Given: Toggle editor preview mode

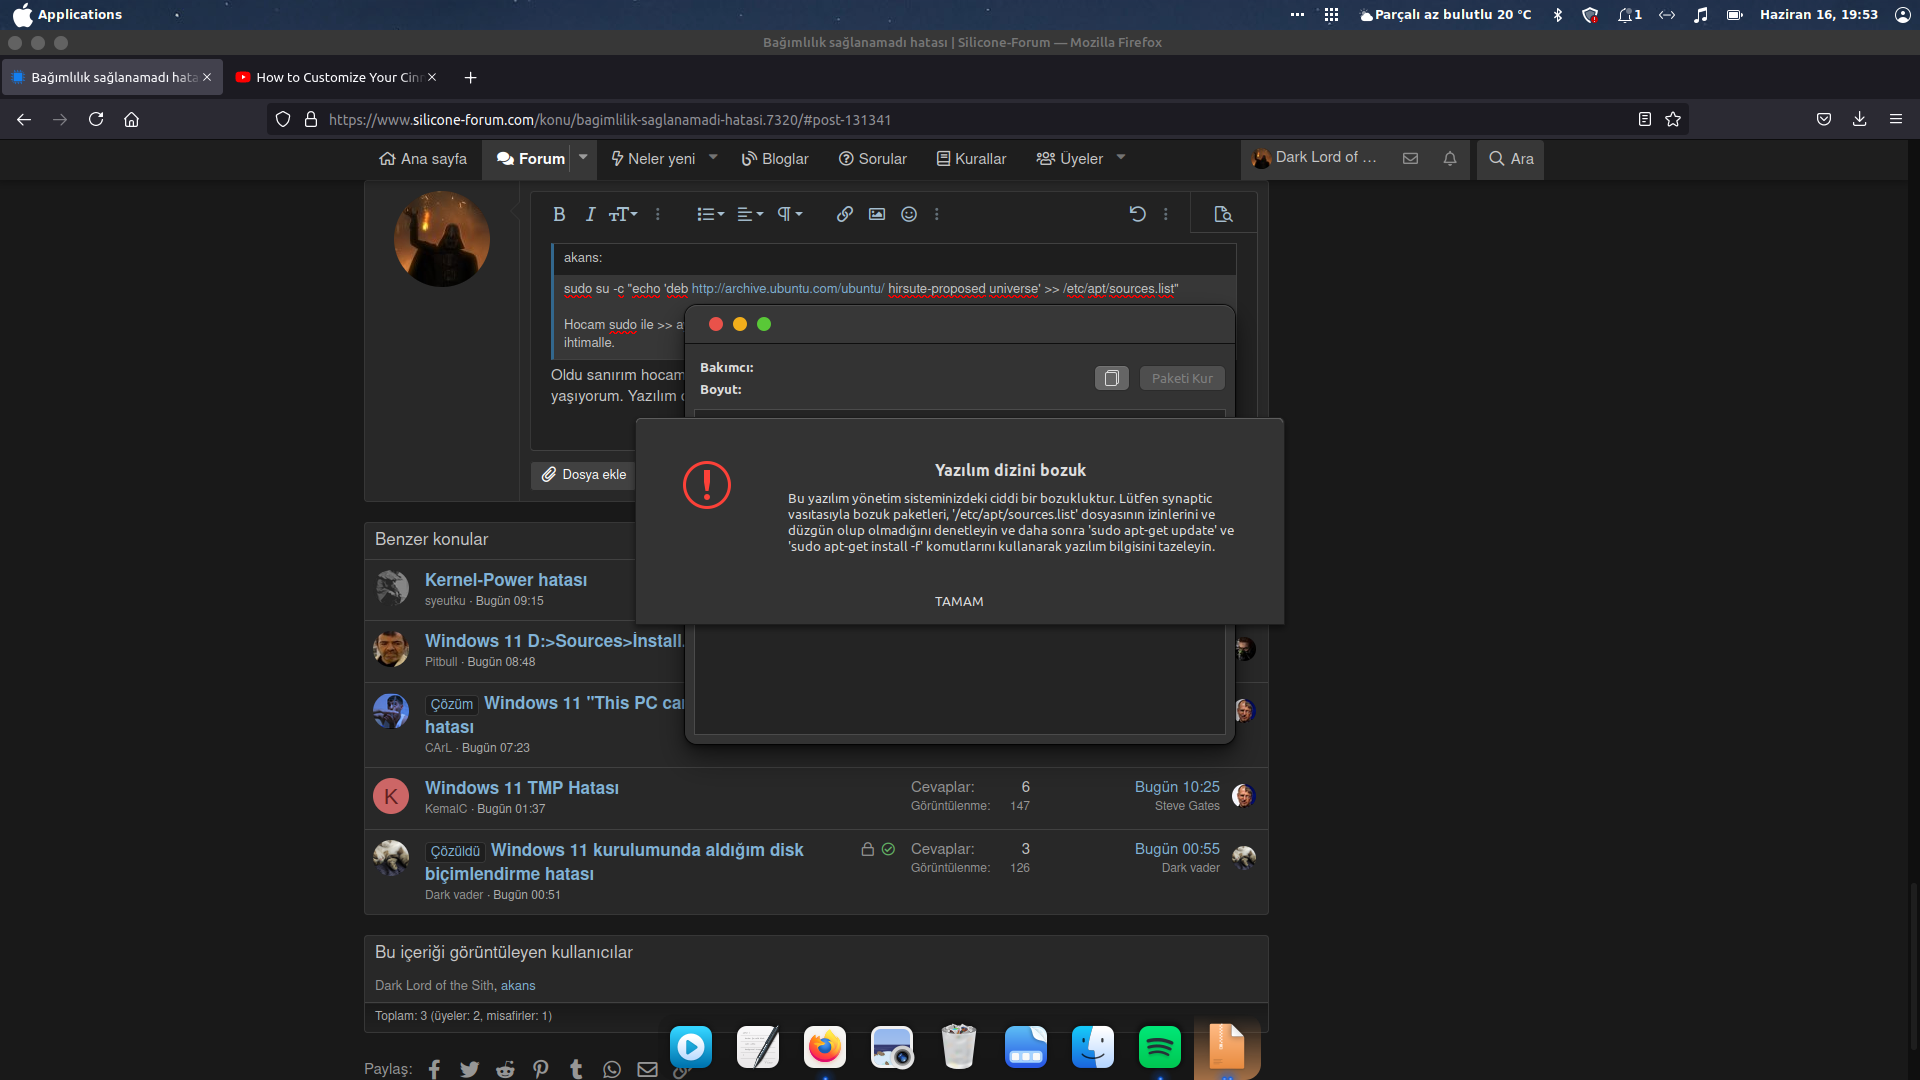Looking at the screenshot, I should point(1223,214).
